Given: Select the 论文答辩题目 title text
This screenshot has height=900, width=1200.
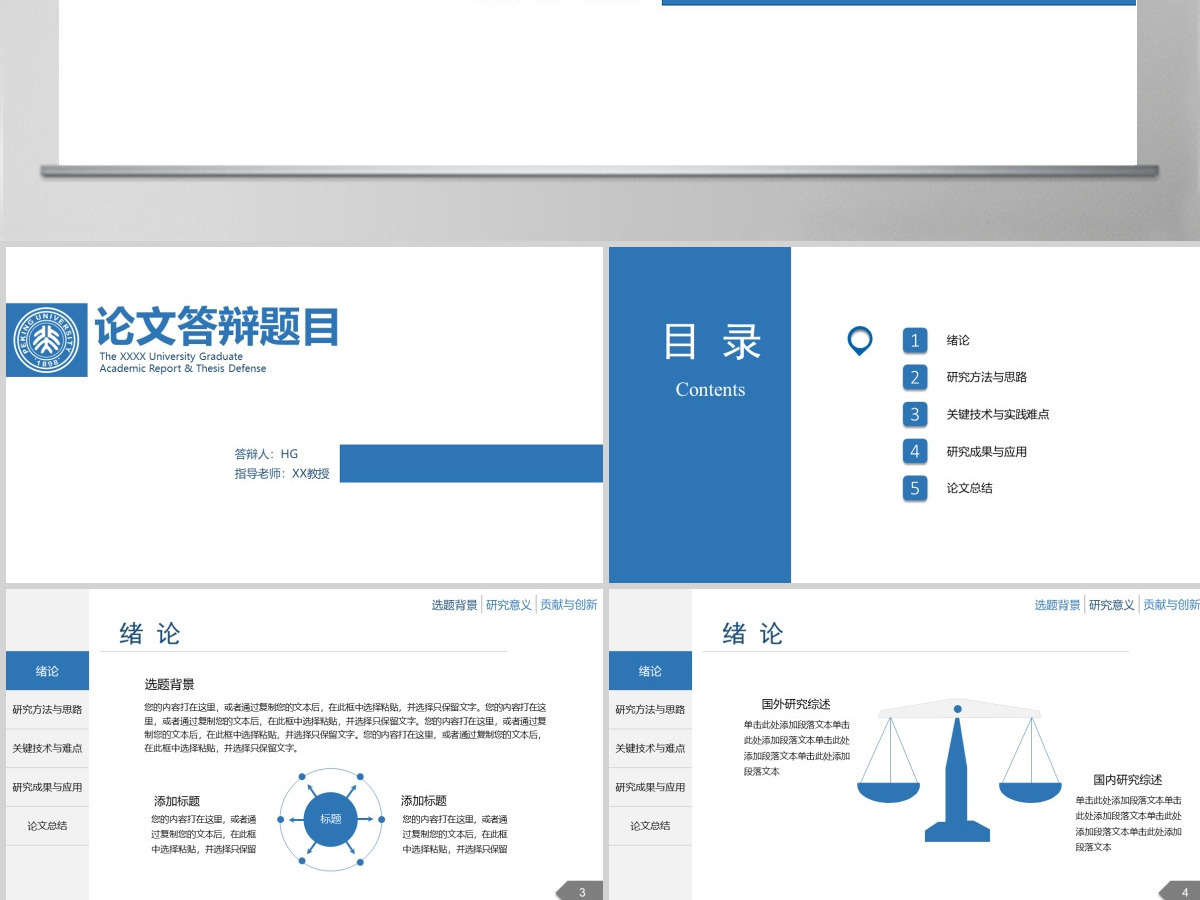Looking at the screenshot, I should click(217, 327).
